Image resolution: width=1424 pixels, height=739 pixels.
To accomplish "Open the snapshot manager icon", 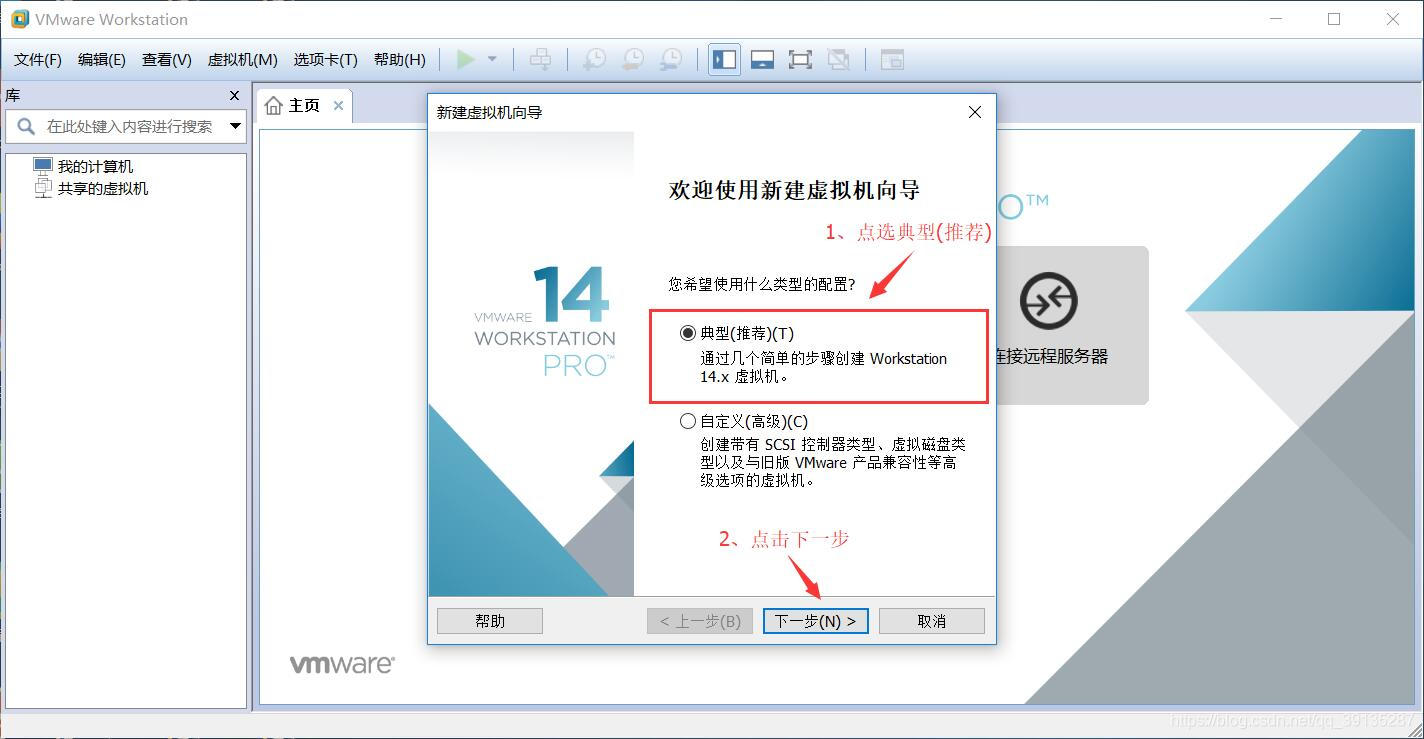I will tap(669, 59).
